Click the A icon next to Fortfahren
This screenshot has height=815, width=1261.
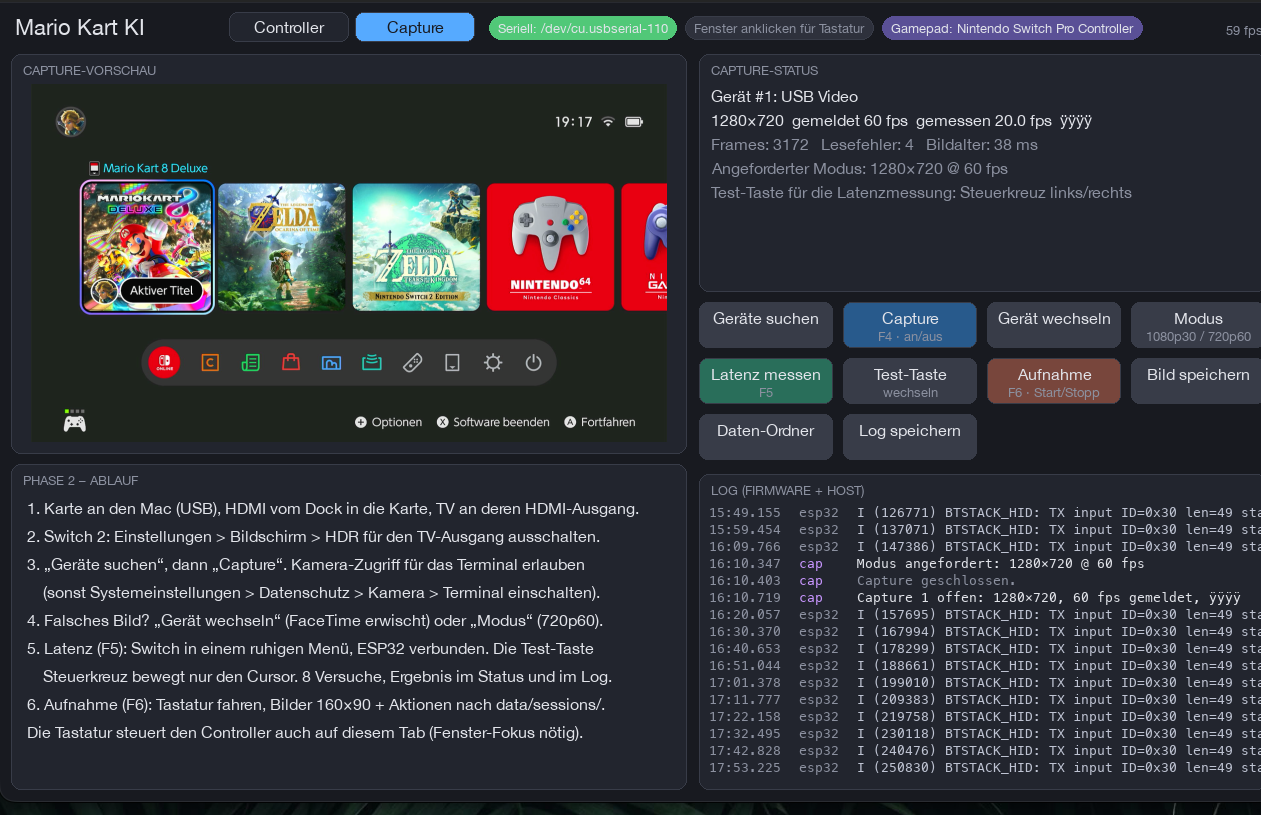570,422
